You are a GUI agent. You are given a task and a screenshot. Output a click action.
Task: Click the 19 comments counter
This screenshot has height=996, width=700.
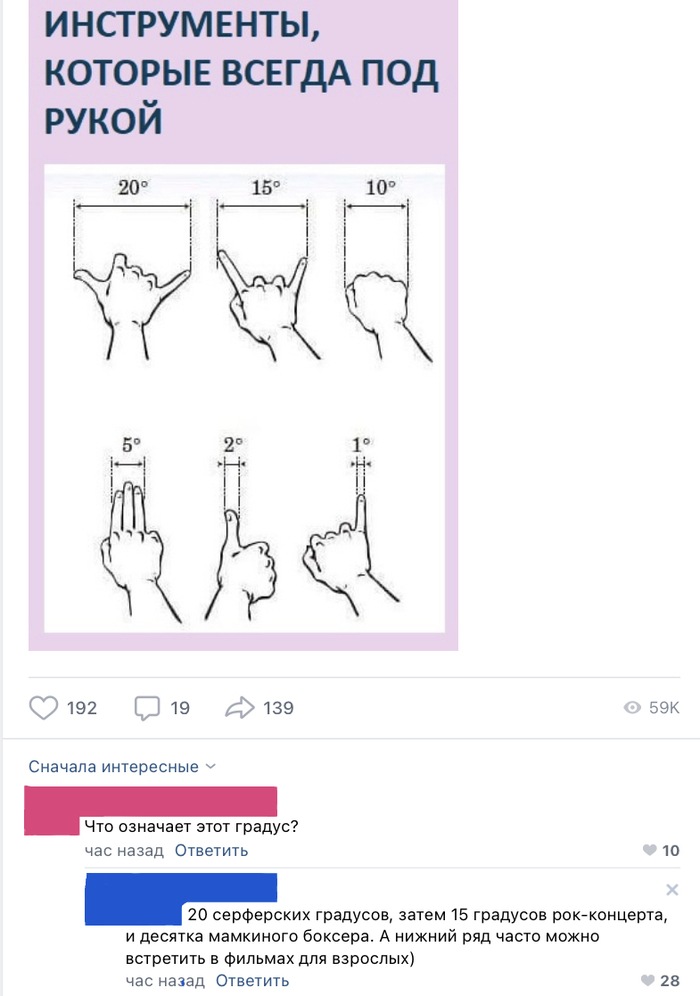[180, 708]
